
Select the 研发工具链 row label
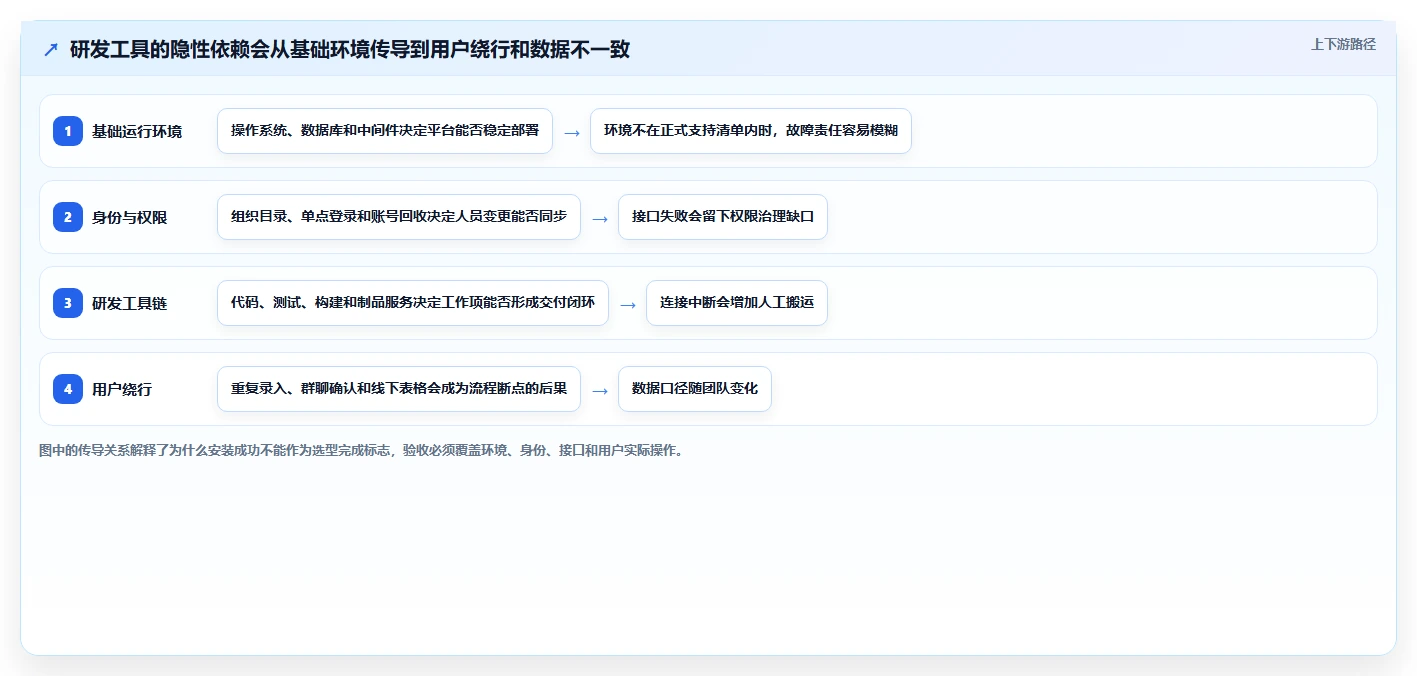tap(129, 303)
